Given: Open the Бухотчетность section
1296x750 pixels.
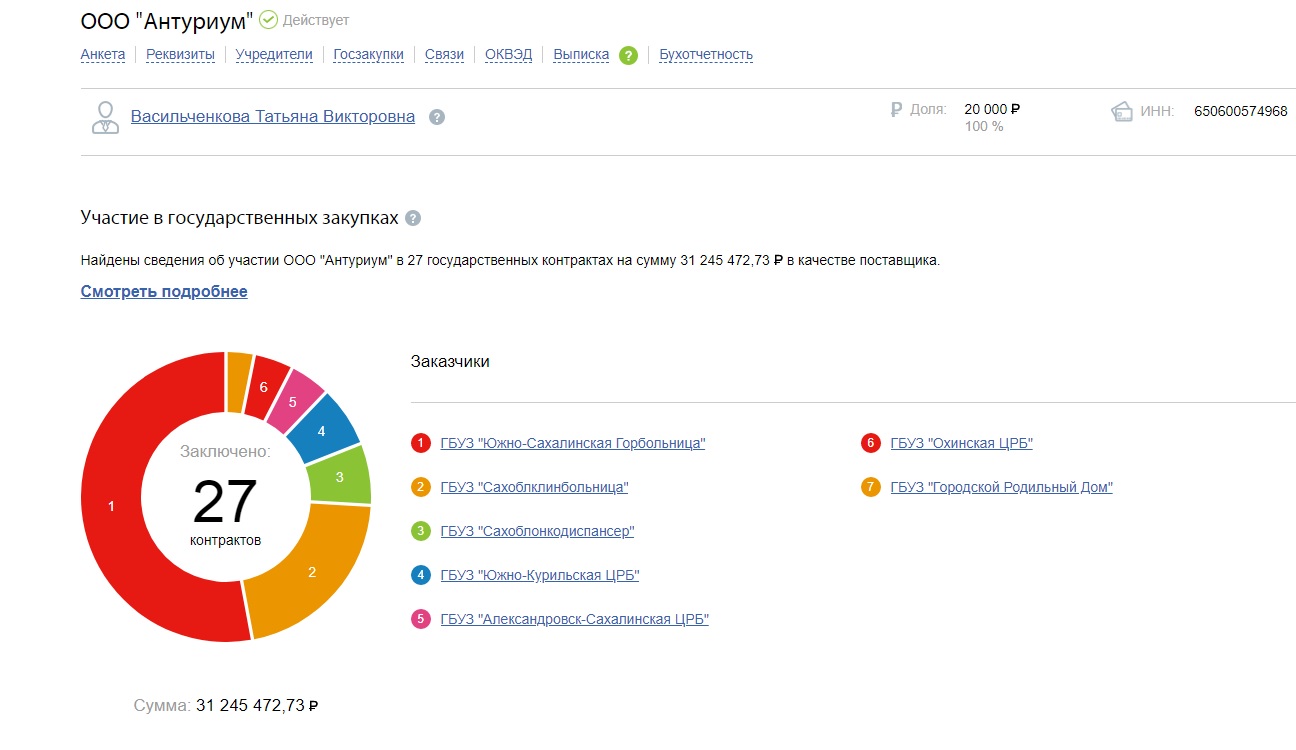Looking at the screenshot, I should (x=706, y=55).
